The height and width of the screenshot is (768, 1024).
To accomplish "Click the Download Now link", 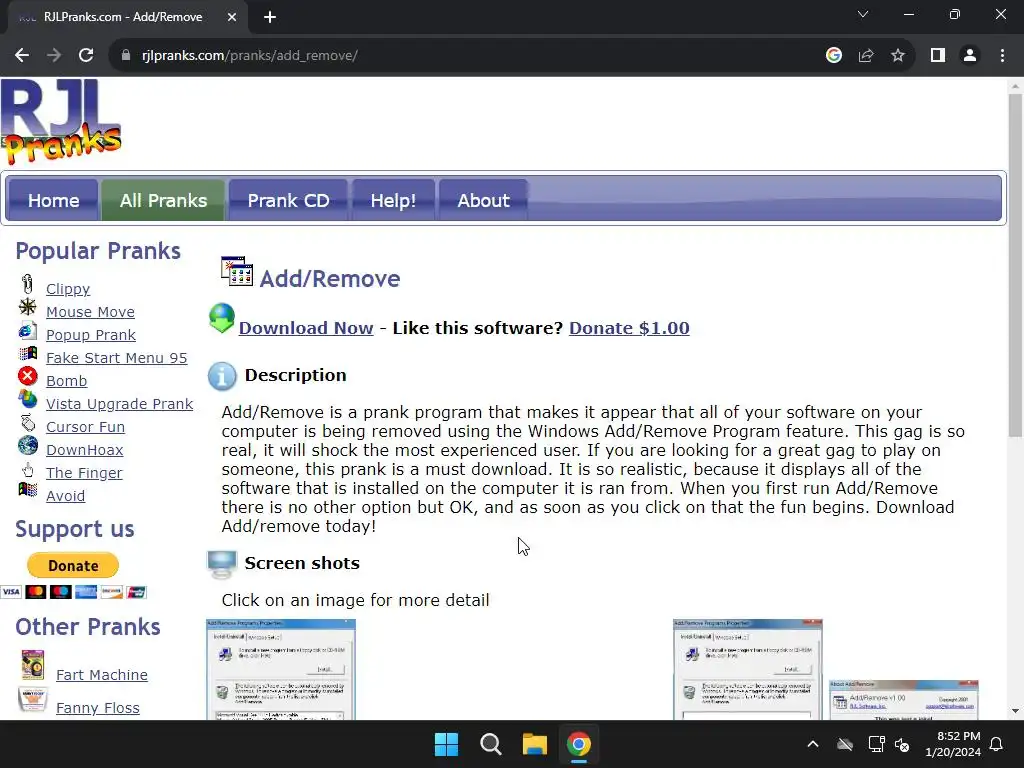I will tap(306, 328).
